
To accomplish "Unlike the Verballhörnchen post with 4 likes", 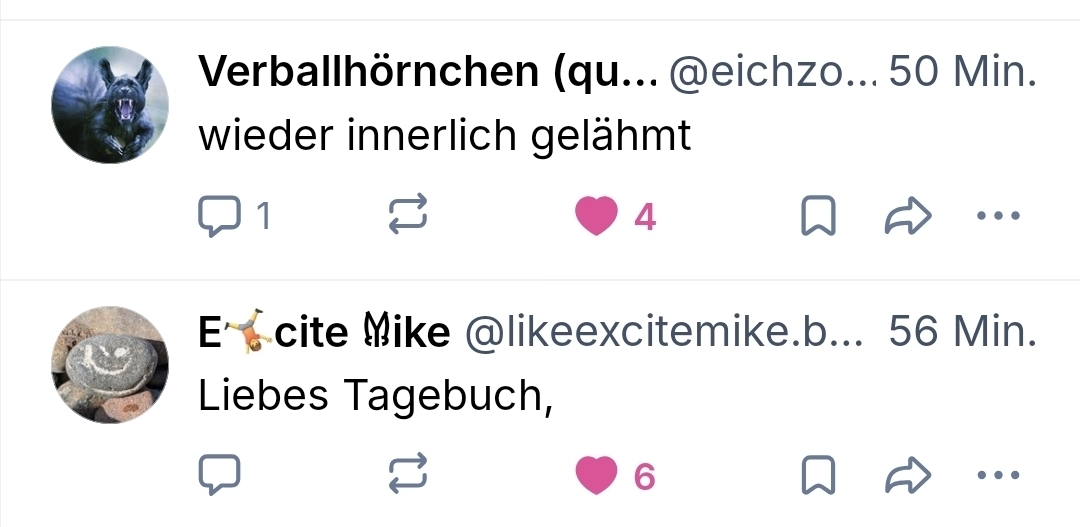I will (x=597, y=216).
